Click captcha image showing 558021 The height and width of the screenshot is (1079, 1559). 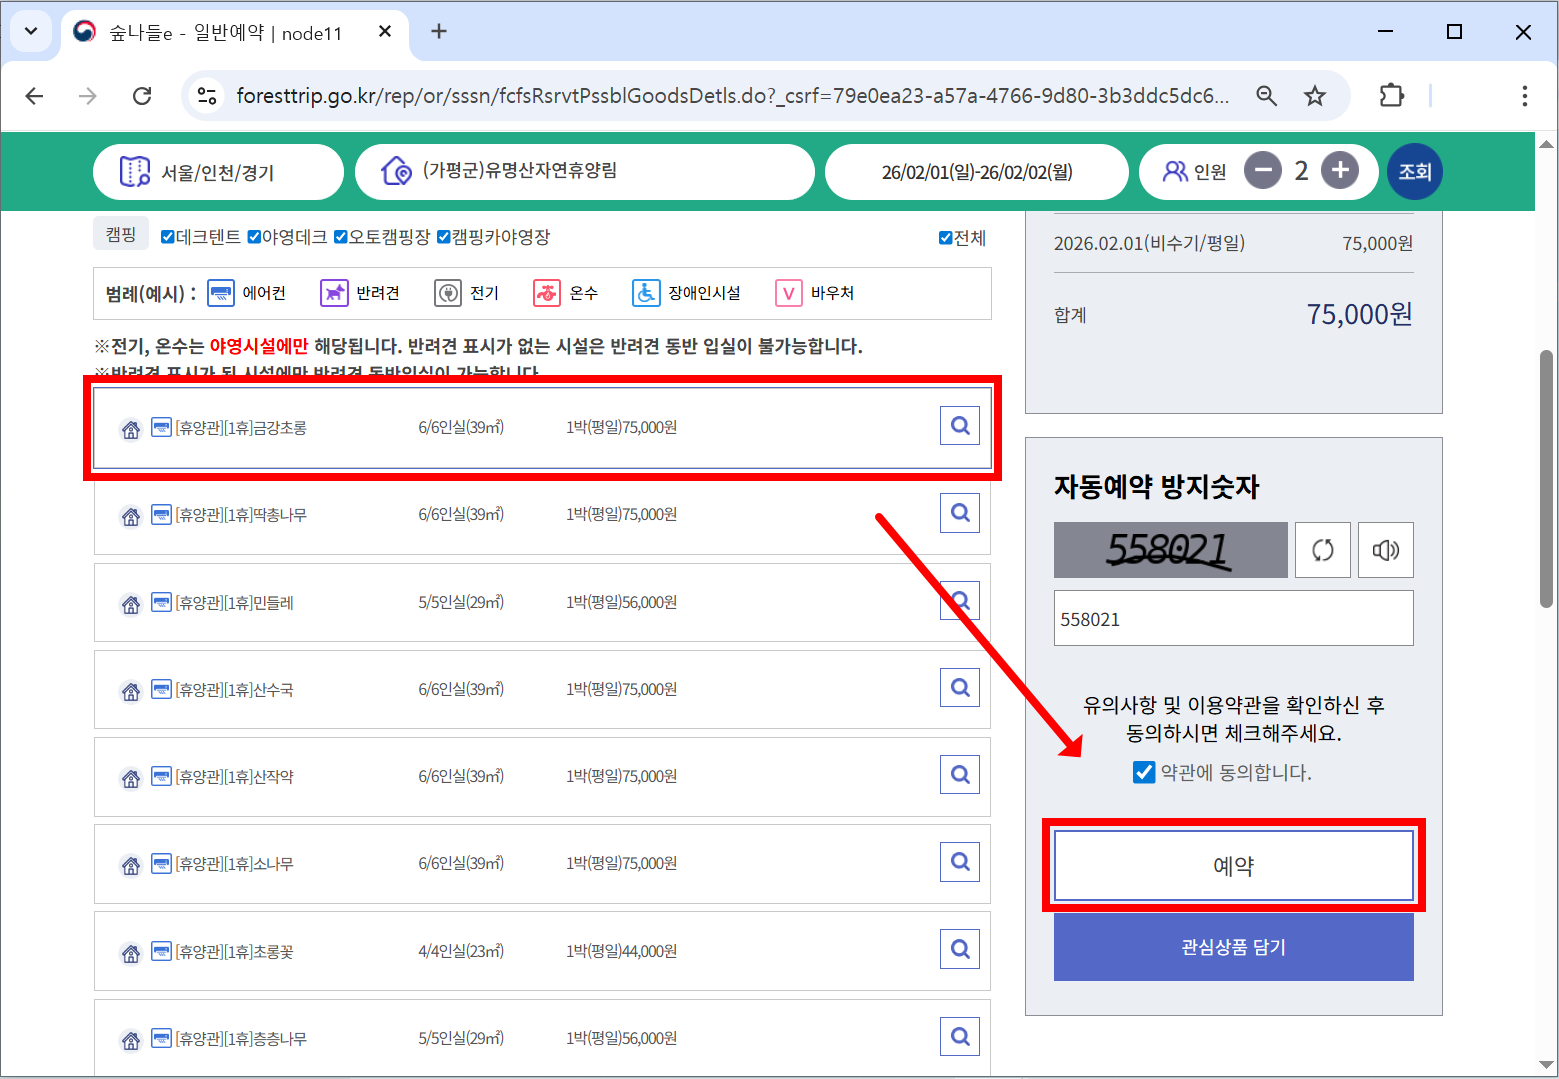(1171, 550)
